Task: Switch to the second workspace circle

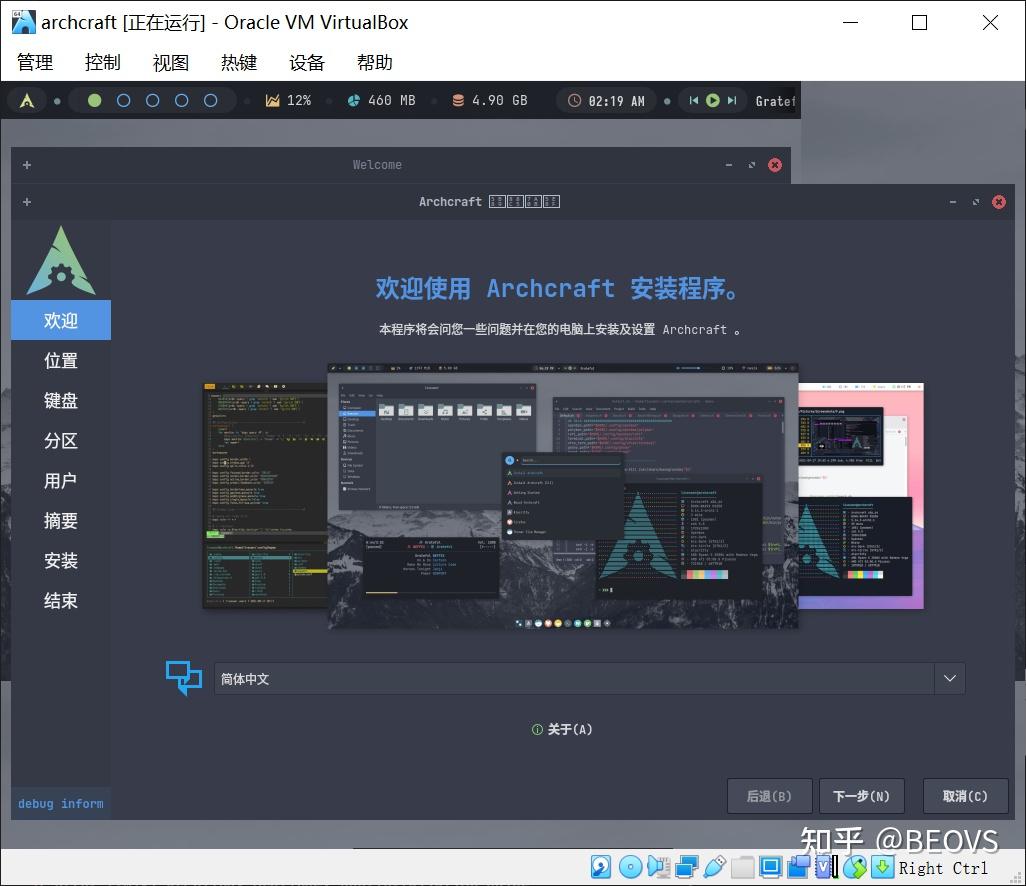Action: pyautogui.click(x=125, y=100)
